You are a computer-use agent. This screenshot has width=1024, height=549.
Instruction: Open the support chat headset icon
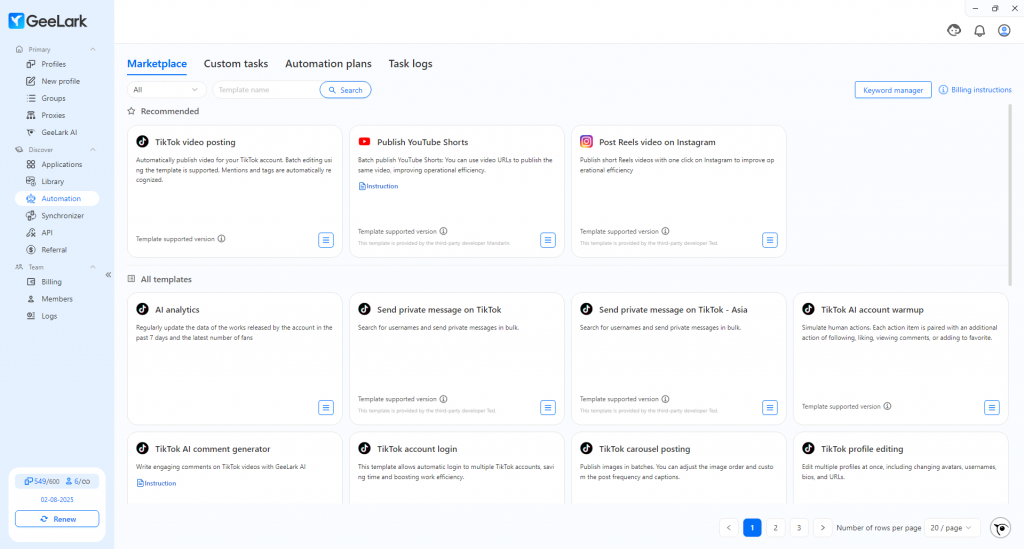pyautogui.click(x=954, y=30)
